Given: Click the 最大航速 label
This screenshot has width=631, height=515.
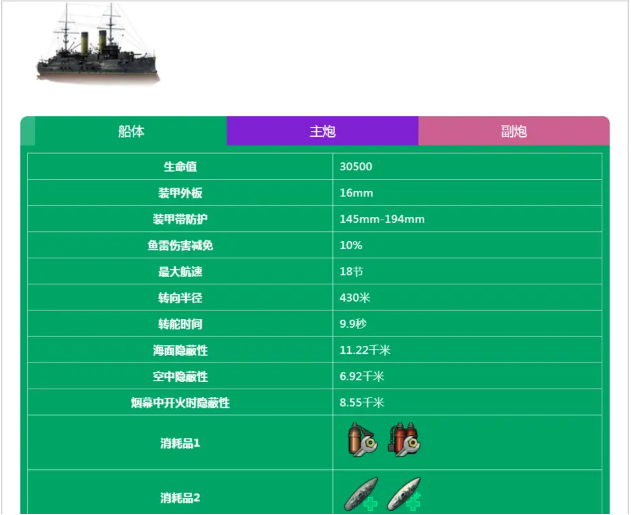Looking at the screenshot, I should 180,272.
